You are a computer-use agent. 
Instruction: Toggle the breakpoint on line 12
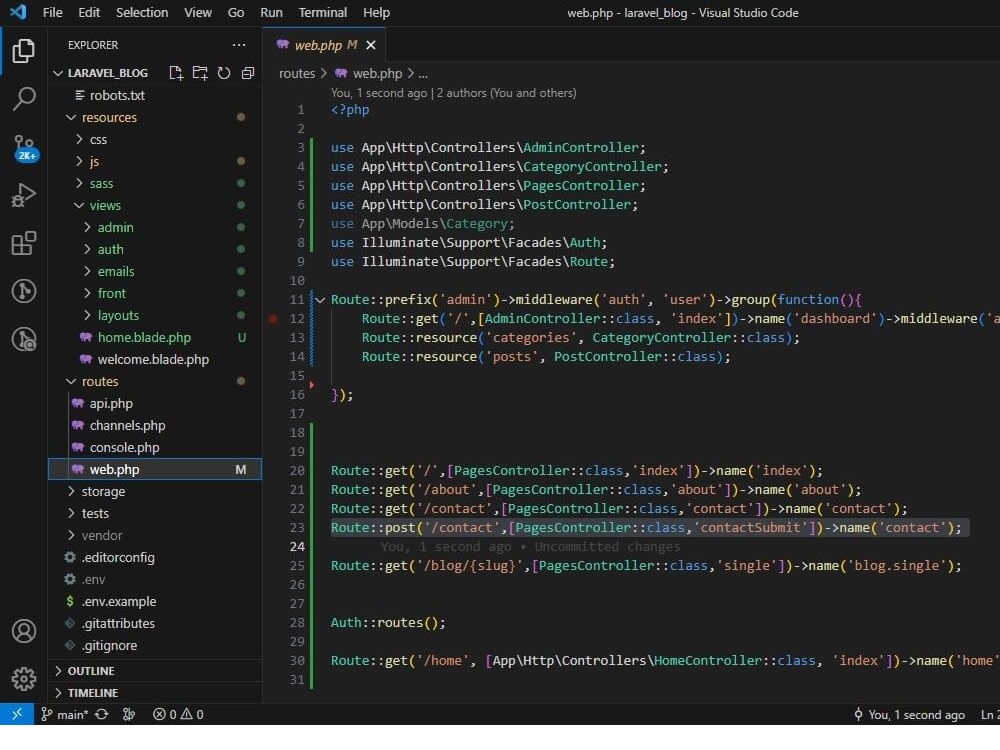273,318
